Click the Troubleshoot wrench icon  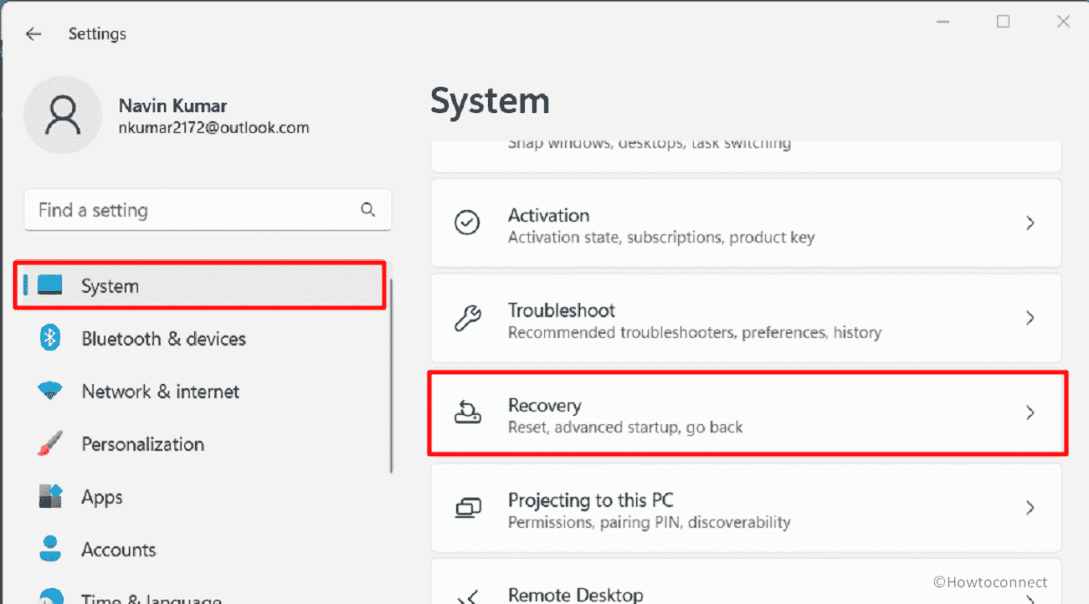pyautogui.click(x=467, y=318)
